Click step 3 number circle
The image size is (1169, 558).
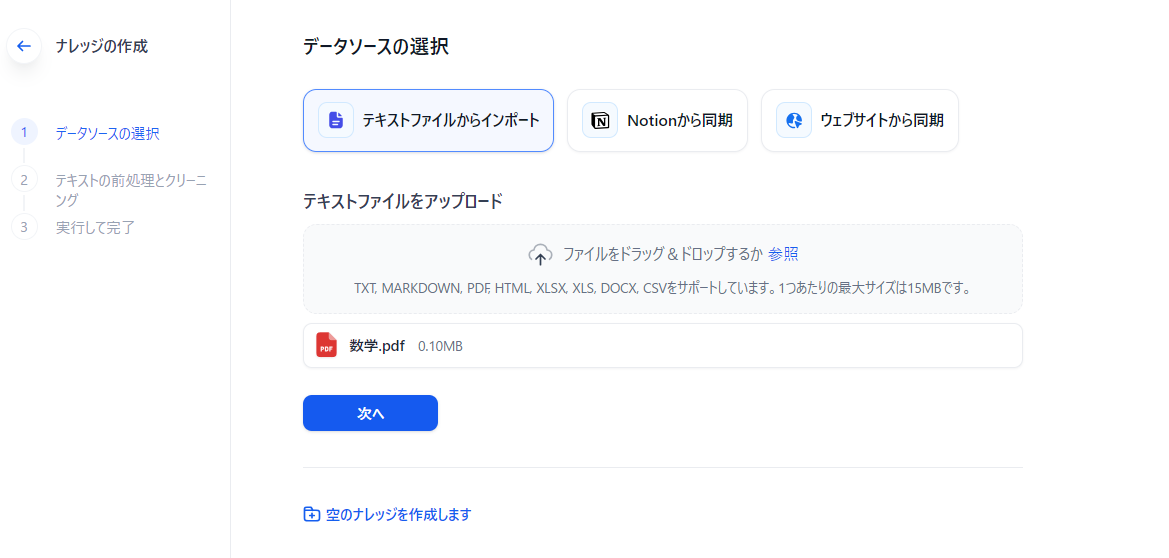pos(24,227)
